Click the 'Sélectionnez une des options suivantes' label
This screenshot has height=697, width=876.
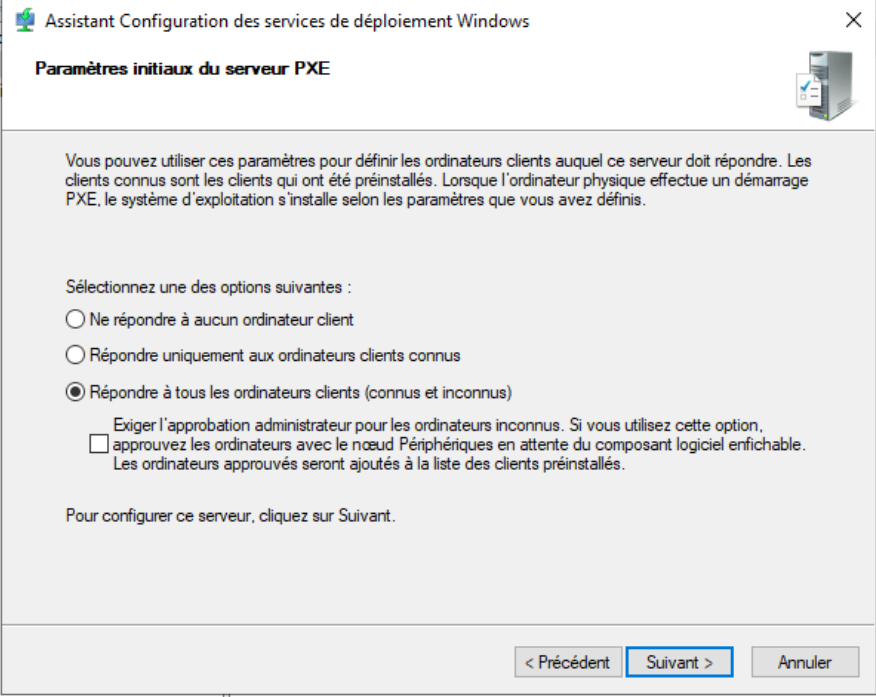(209, 287)
